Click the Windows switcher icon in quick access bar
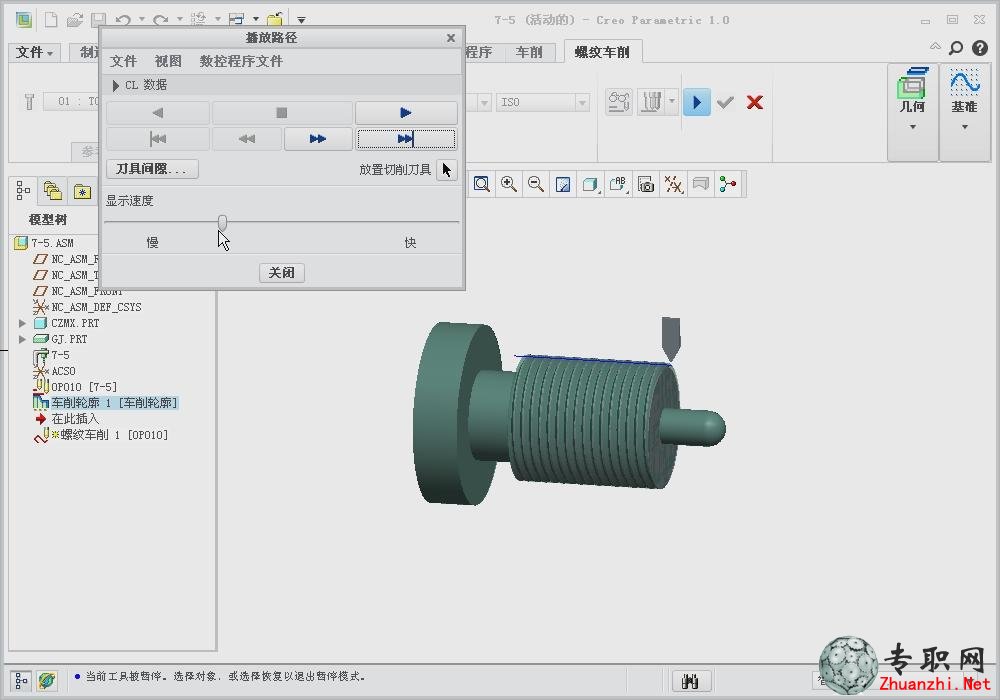Image resolution: width=1000 pixels, height=700 pixels. click(237, 20)
